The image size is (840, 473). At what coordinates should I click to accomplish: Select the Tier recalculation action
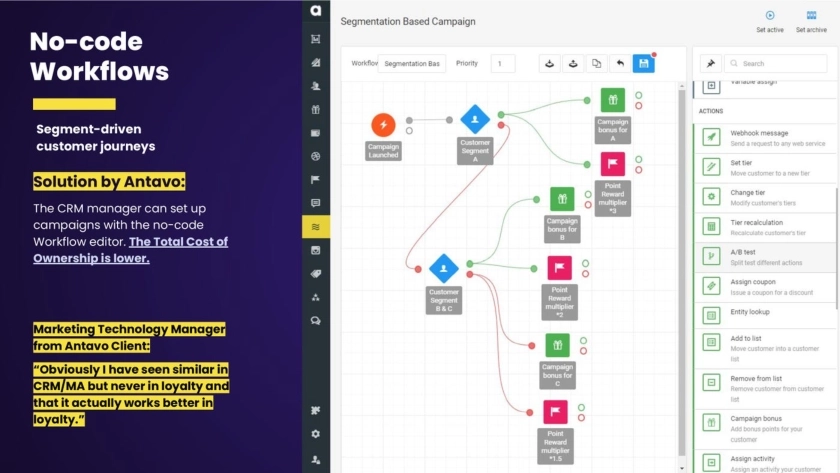tap(765, 227)
